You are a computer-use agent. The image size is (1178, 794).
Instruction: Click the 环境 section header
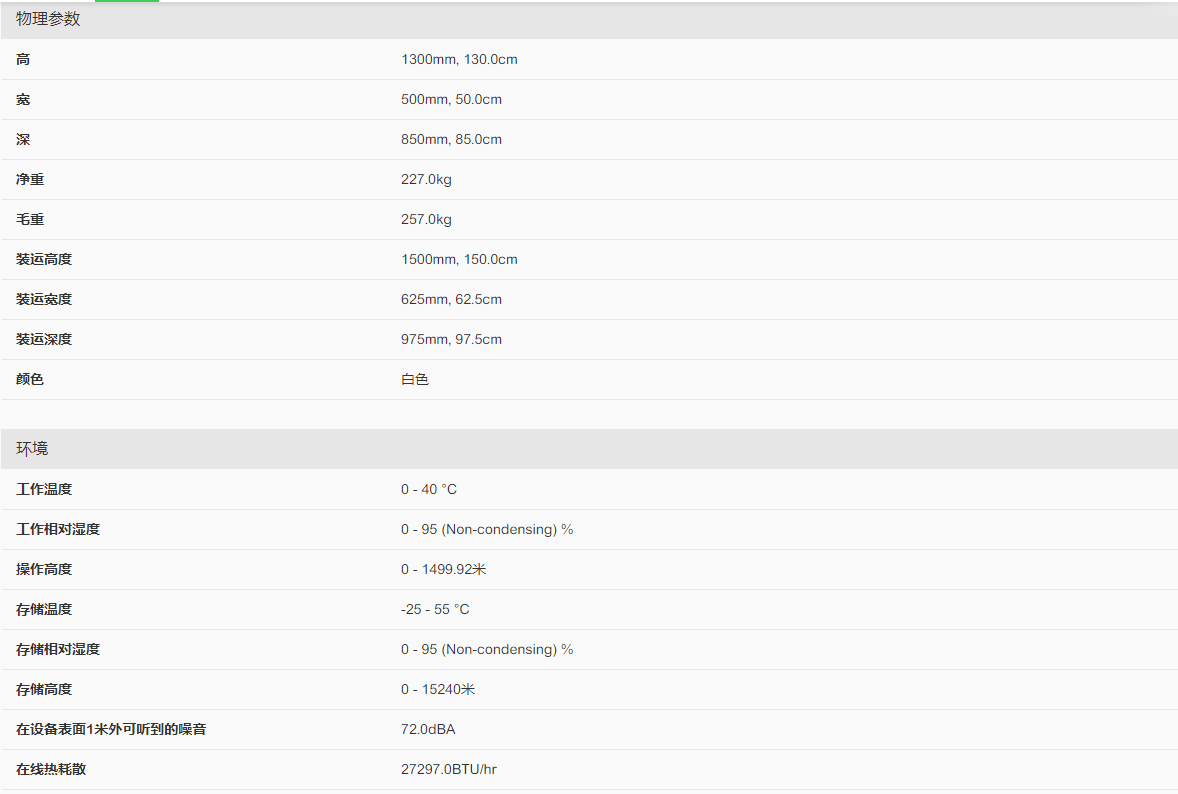point(32,449)
